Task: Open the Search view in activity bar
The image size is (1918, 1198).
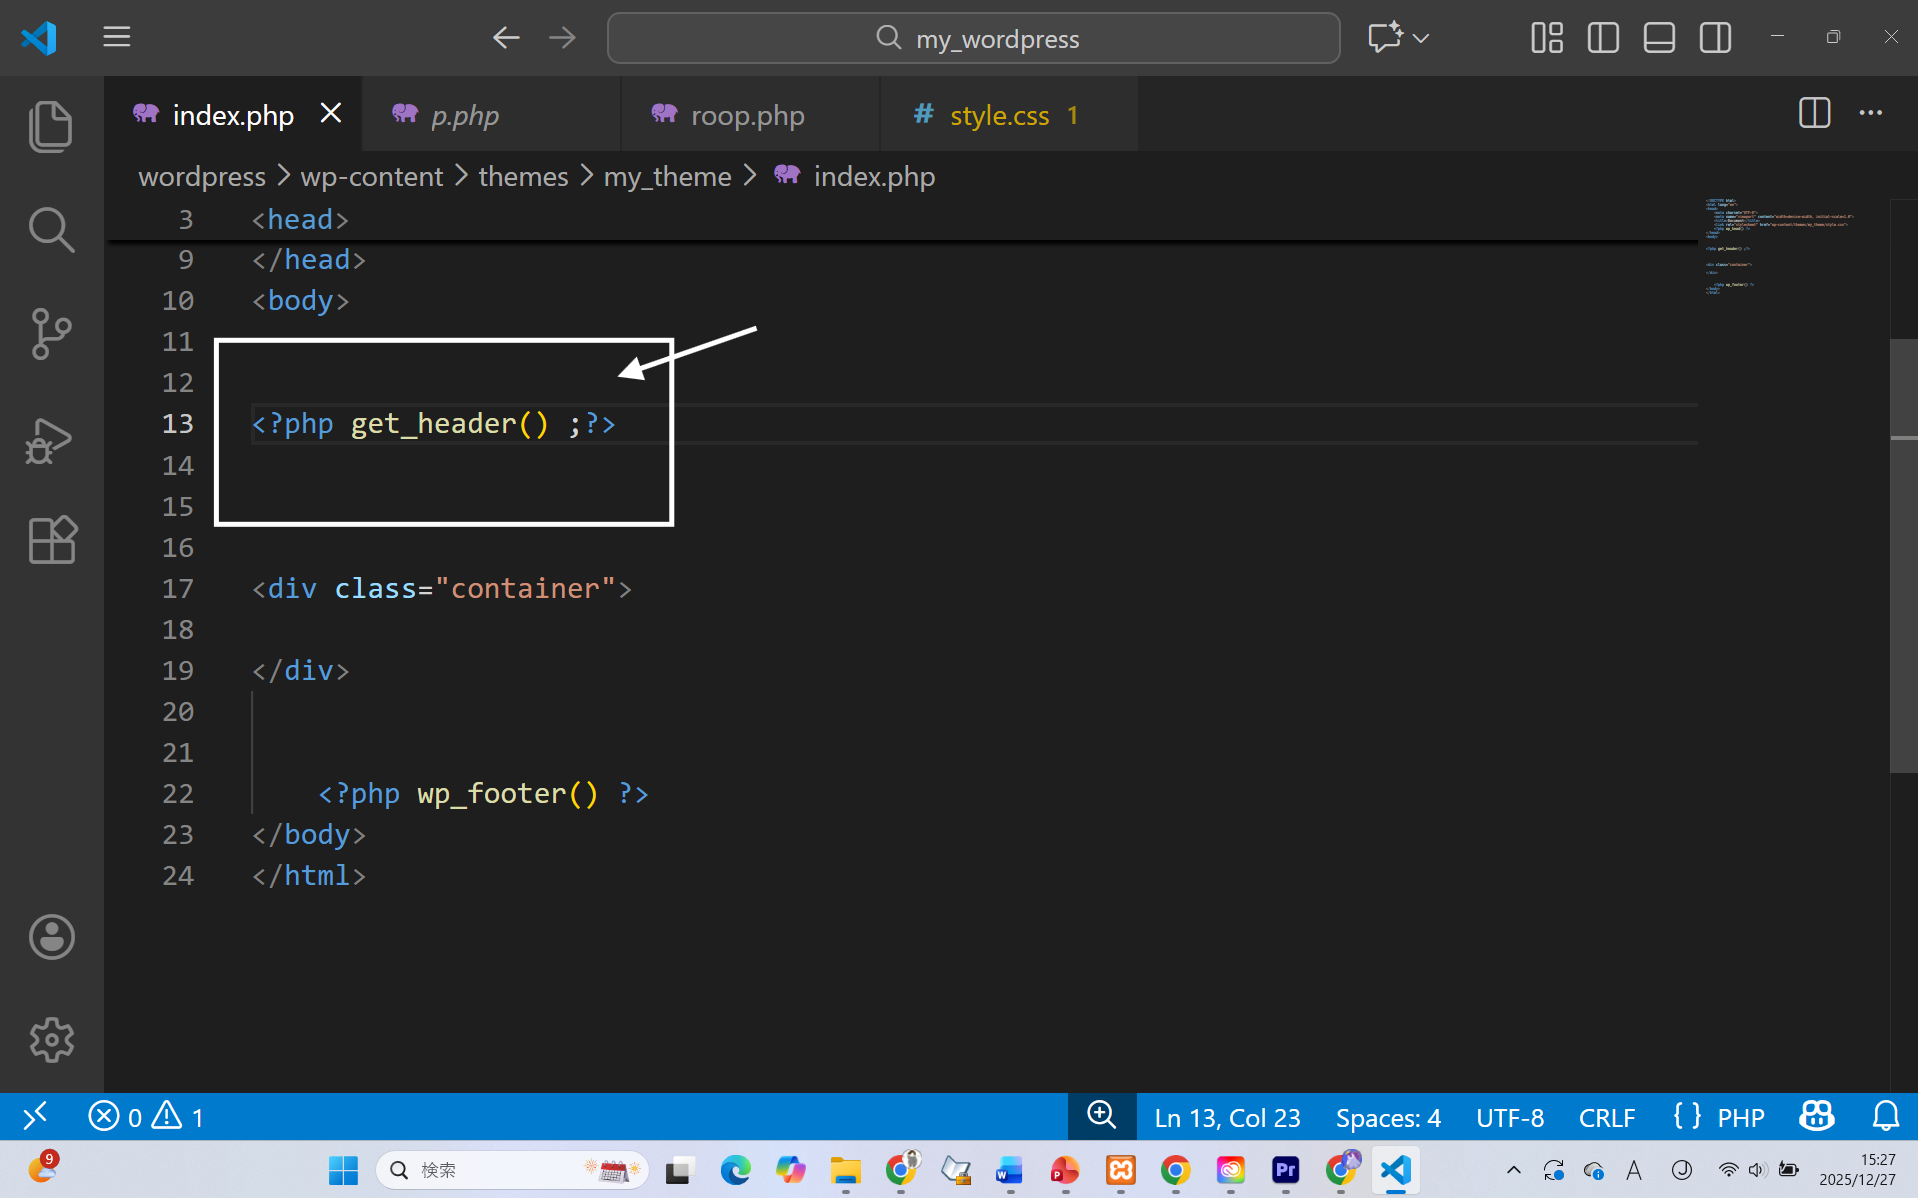Action: point(51,230)
